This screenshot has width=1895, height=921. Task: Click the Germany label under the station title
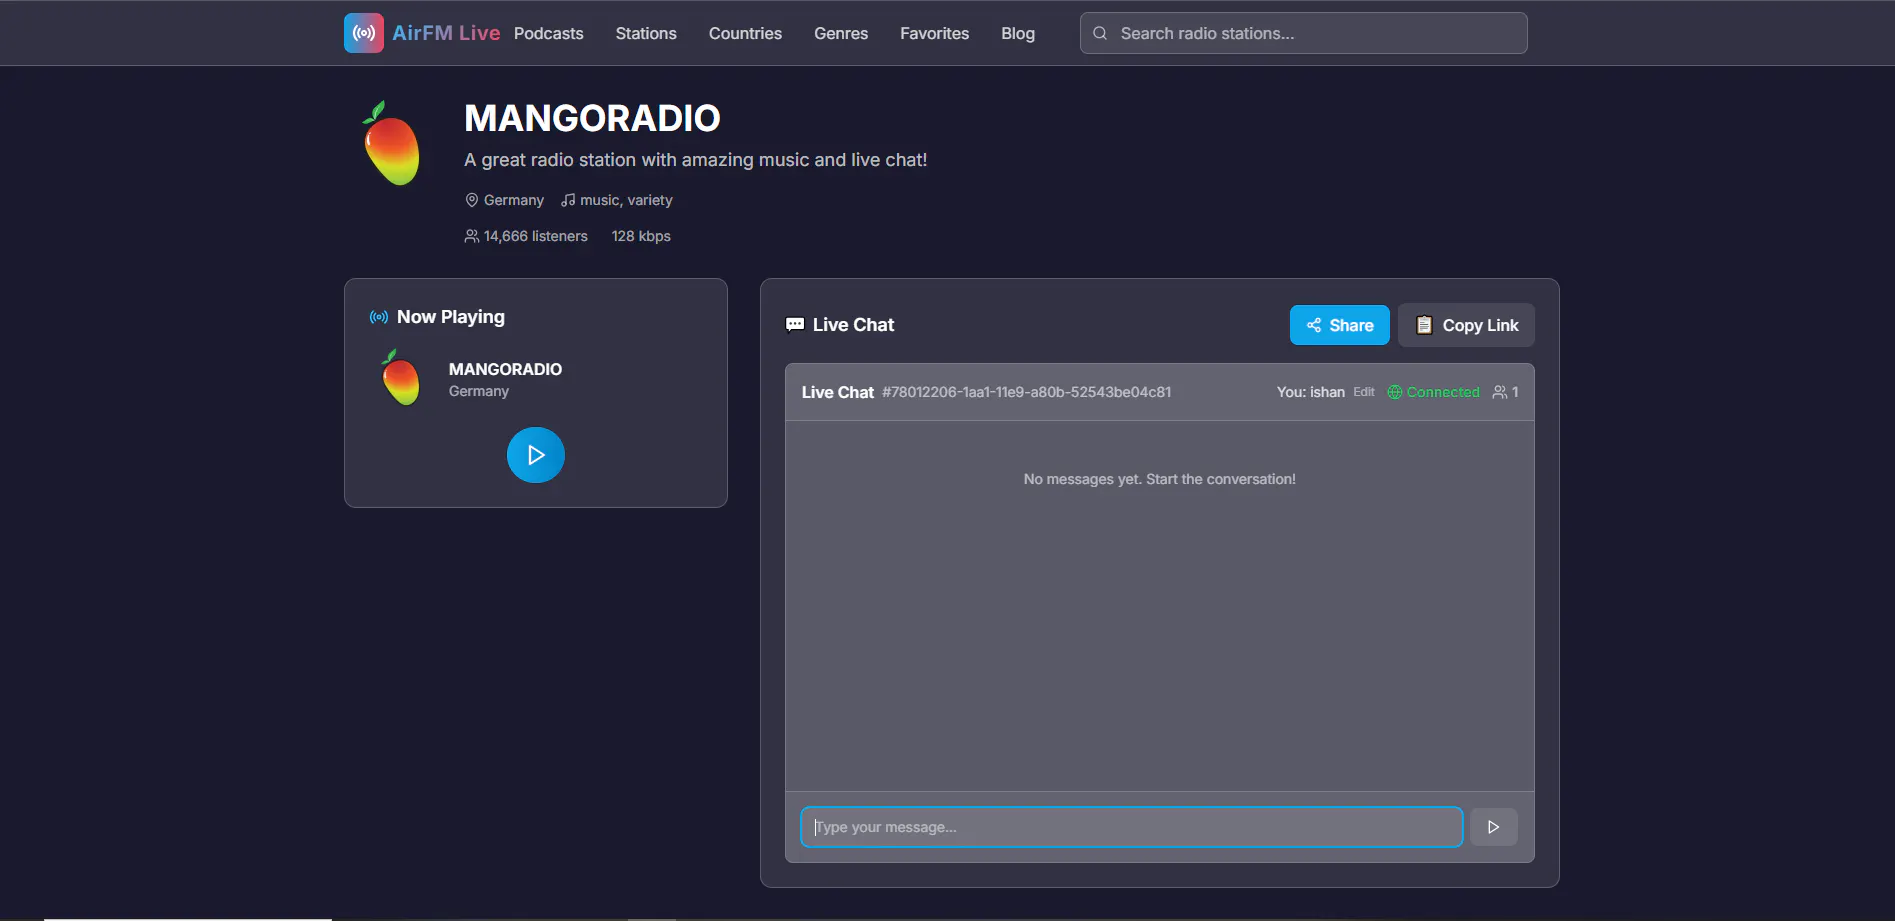[514, 200]
